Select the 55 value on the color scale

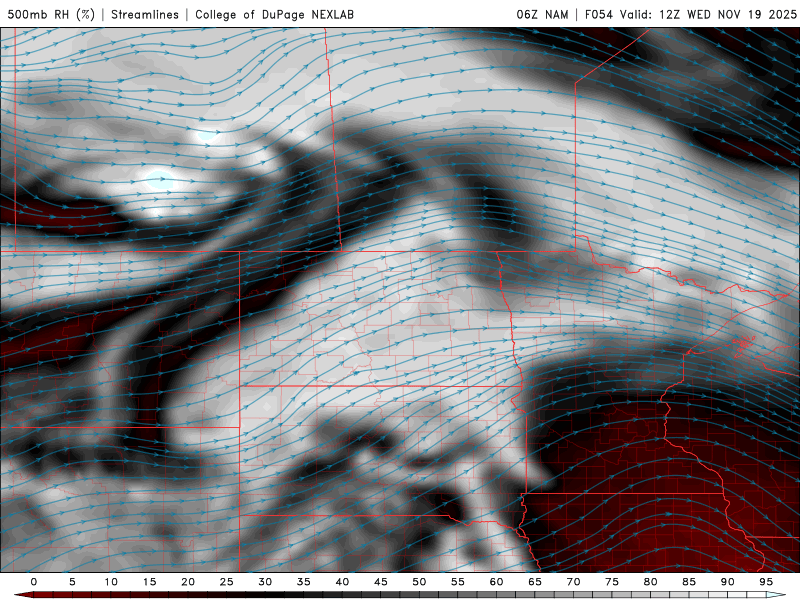(x=458, y=582)
